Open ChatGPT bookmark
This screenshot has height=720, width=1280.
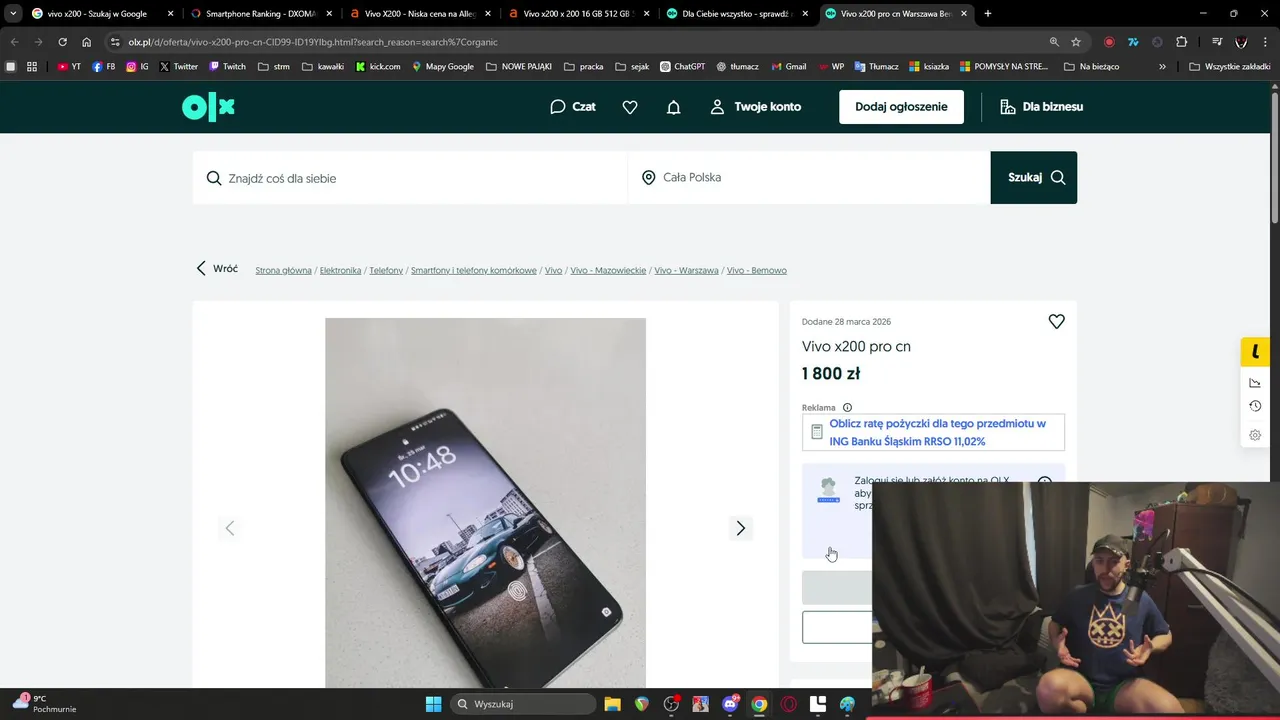coord(682,66)
